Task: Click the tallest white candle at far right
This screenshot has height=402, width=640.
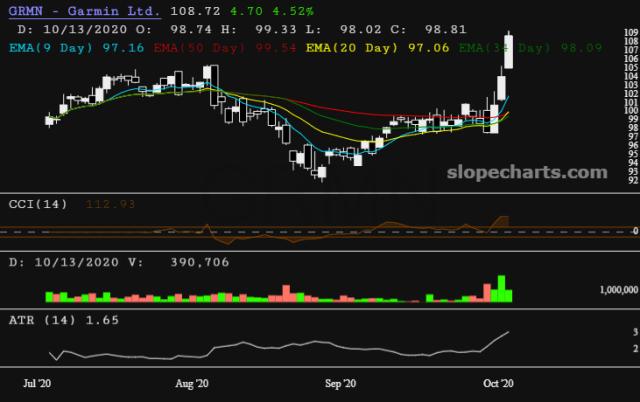Action: [509, 52]
